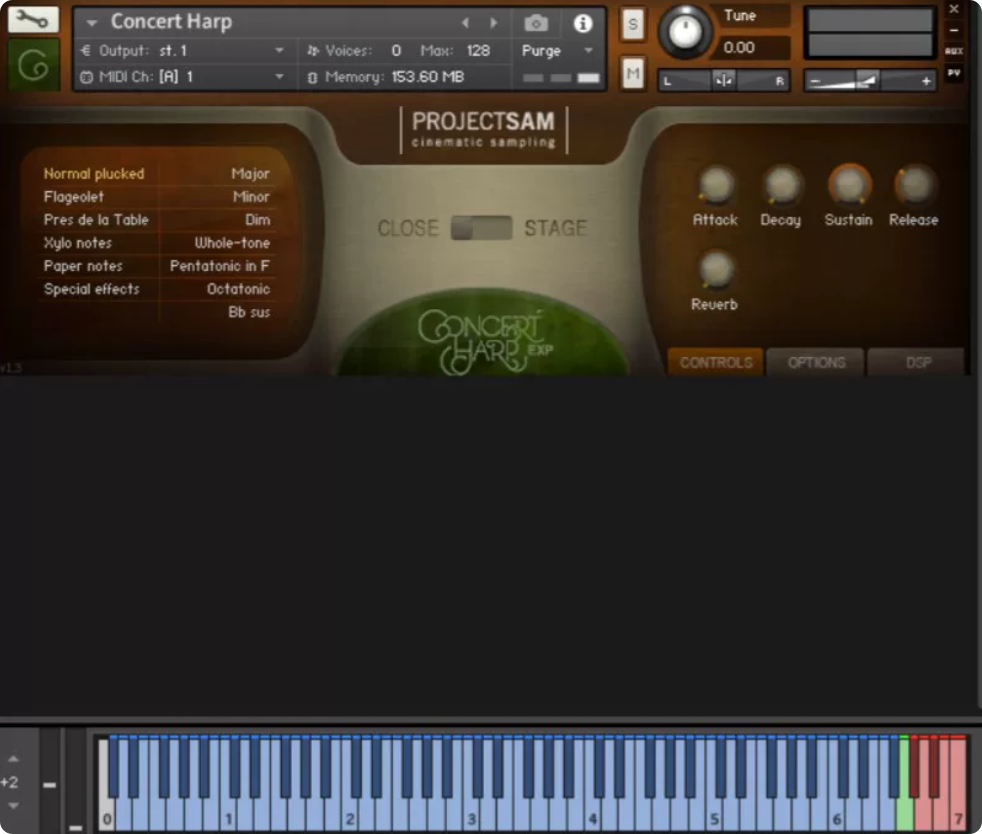Click the Reverb knob
Screen dimensions: 982x834
715,270
